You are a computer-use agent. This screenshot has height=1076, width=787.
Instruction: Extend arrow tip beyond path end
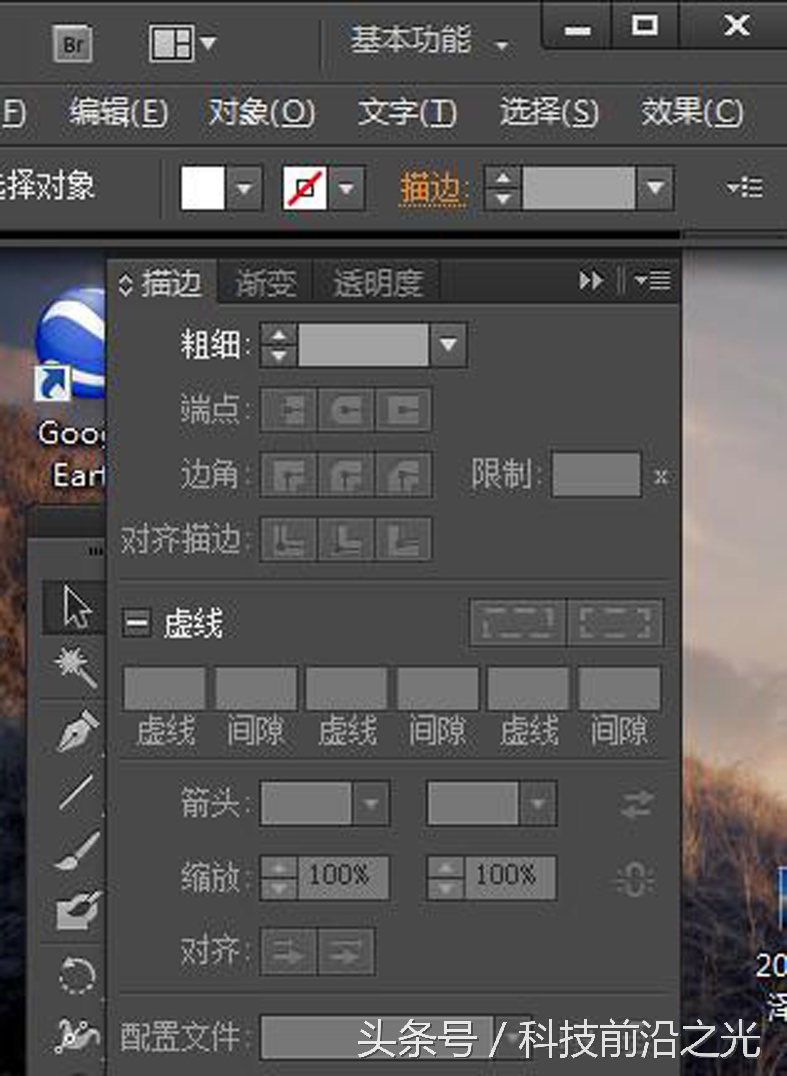point(289,951)
